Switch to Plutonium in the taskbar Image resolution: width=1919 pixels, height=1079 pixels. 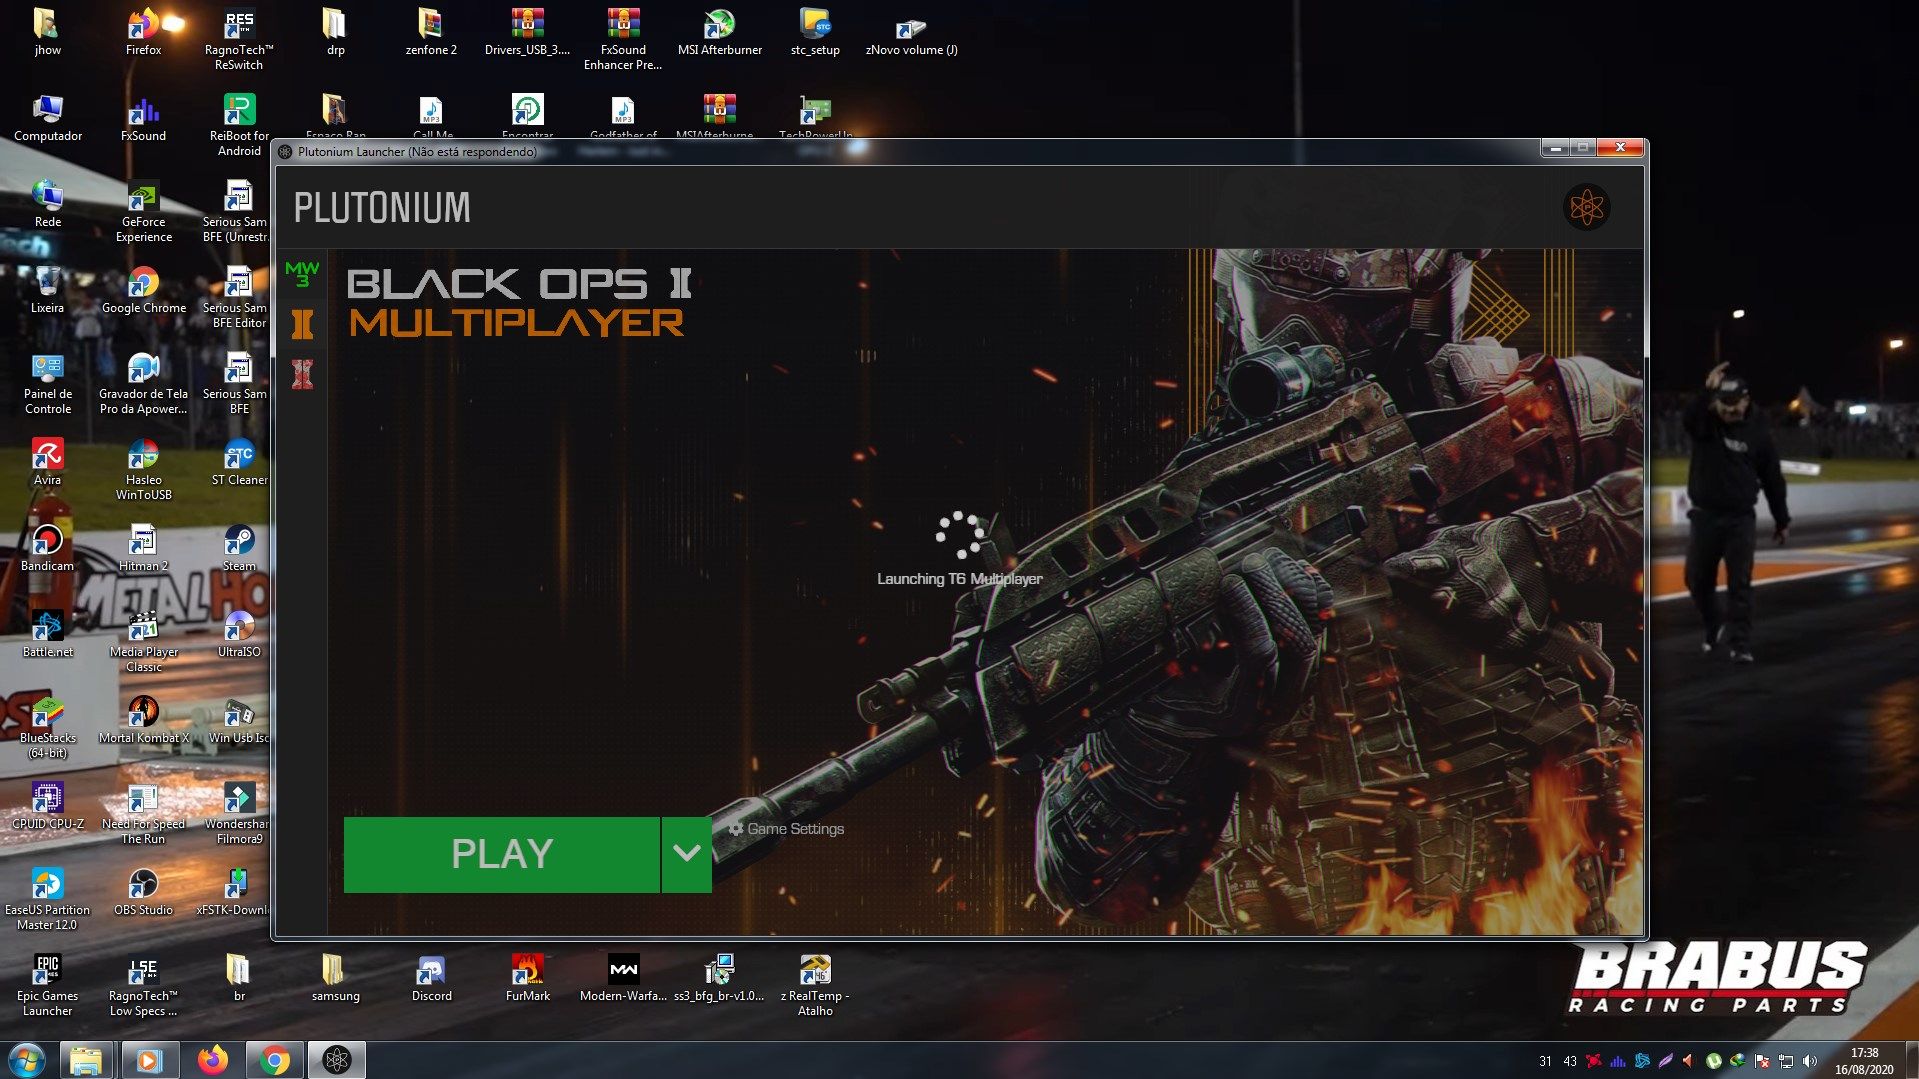pyautogui.click(x=337, y=1060)
